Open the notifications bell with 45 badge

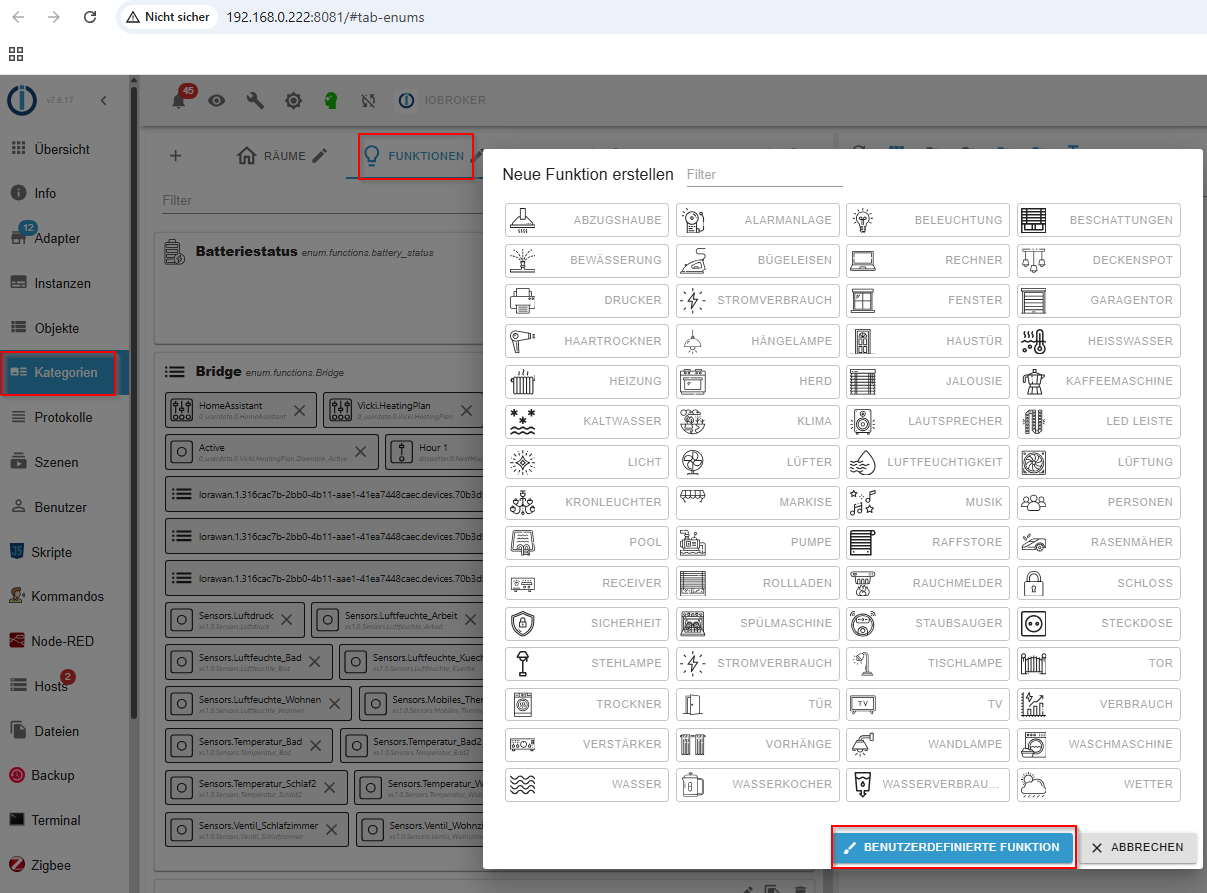coord(180,99)
